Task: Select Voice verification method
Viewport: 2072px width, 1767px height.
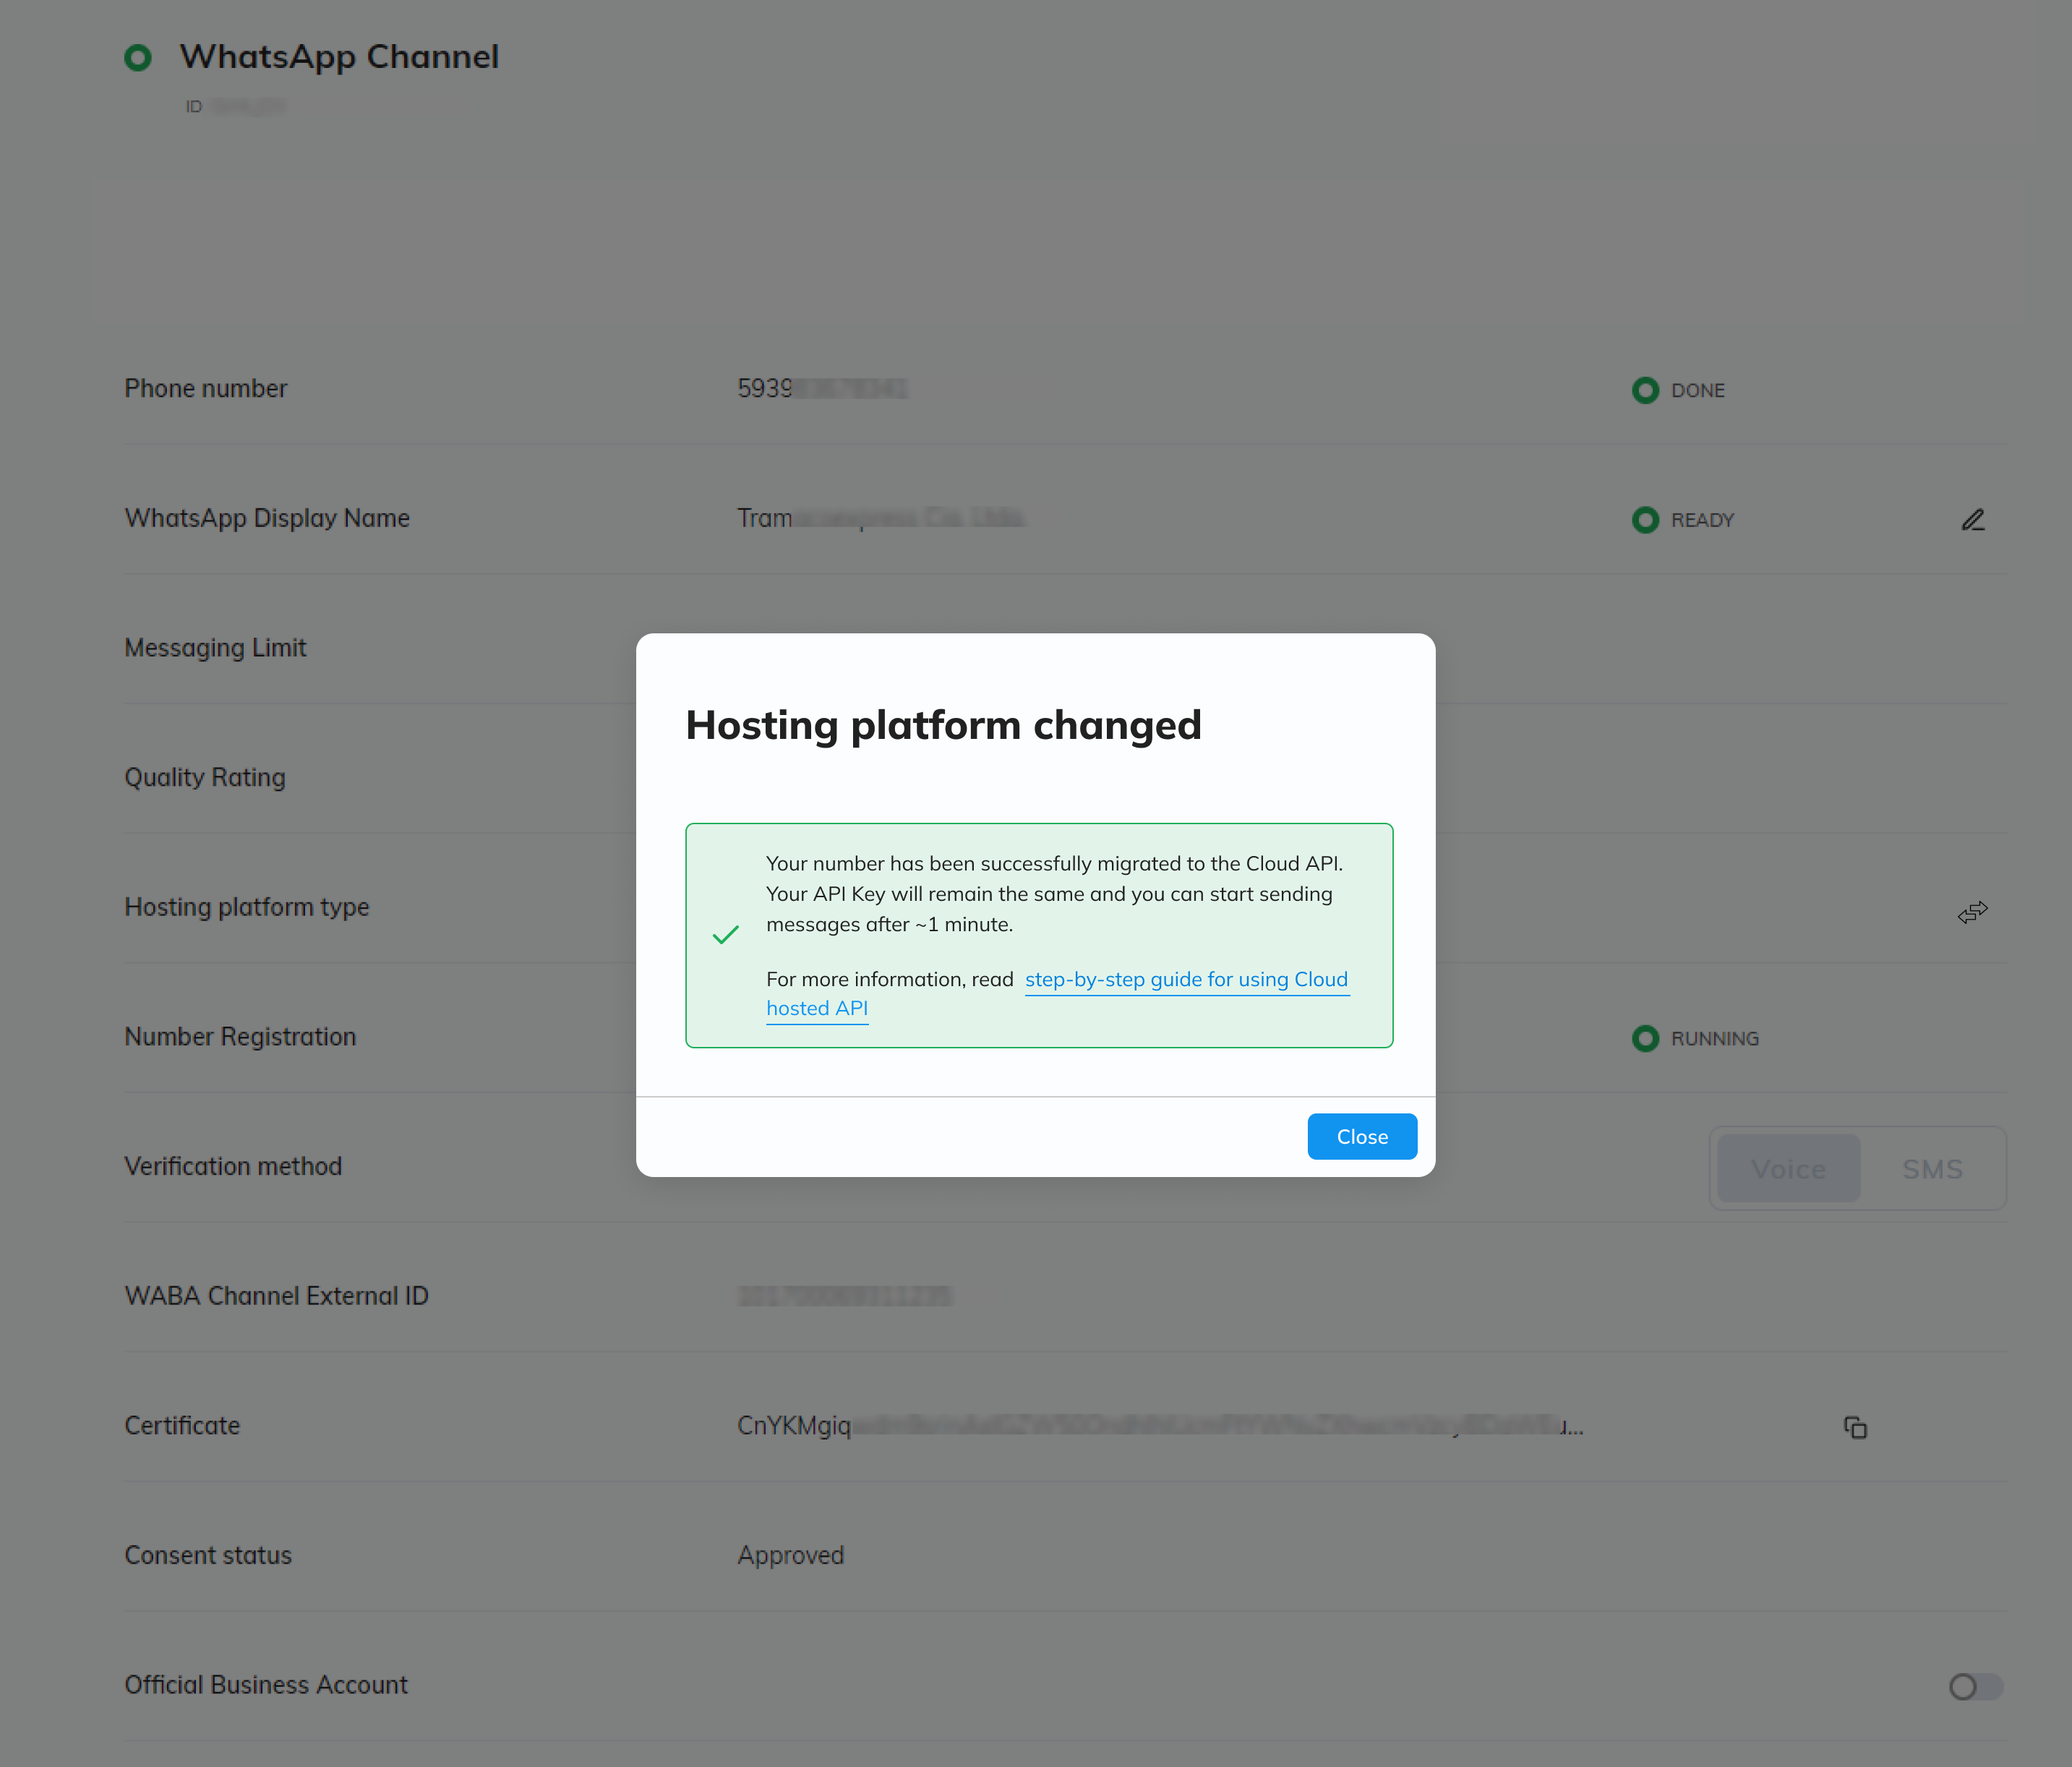Action: (1788, 1168)
